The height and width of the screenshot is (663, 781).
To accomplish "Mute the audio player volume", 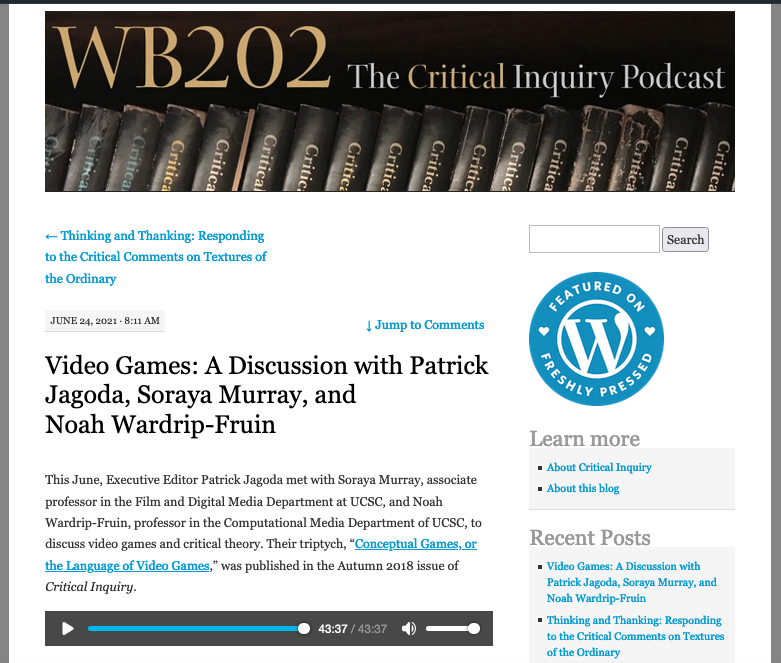I will [408, 629].
